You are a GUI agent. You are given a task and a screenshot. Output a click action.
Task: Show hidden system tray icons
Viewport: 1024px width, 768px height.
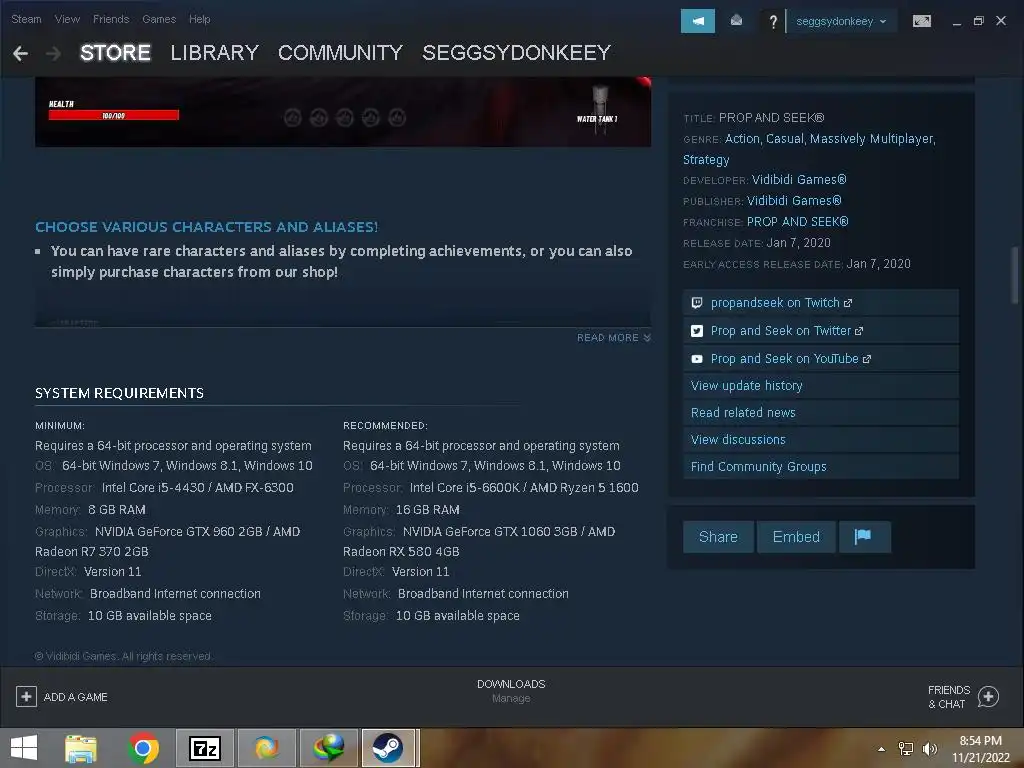click(882, 749)
